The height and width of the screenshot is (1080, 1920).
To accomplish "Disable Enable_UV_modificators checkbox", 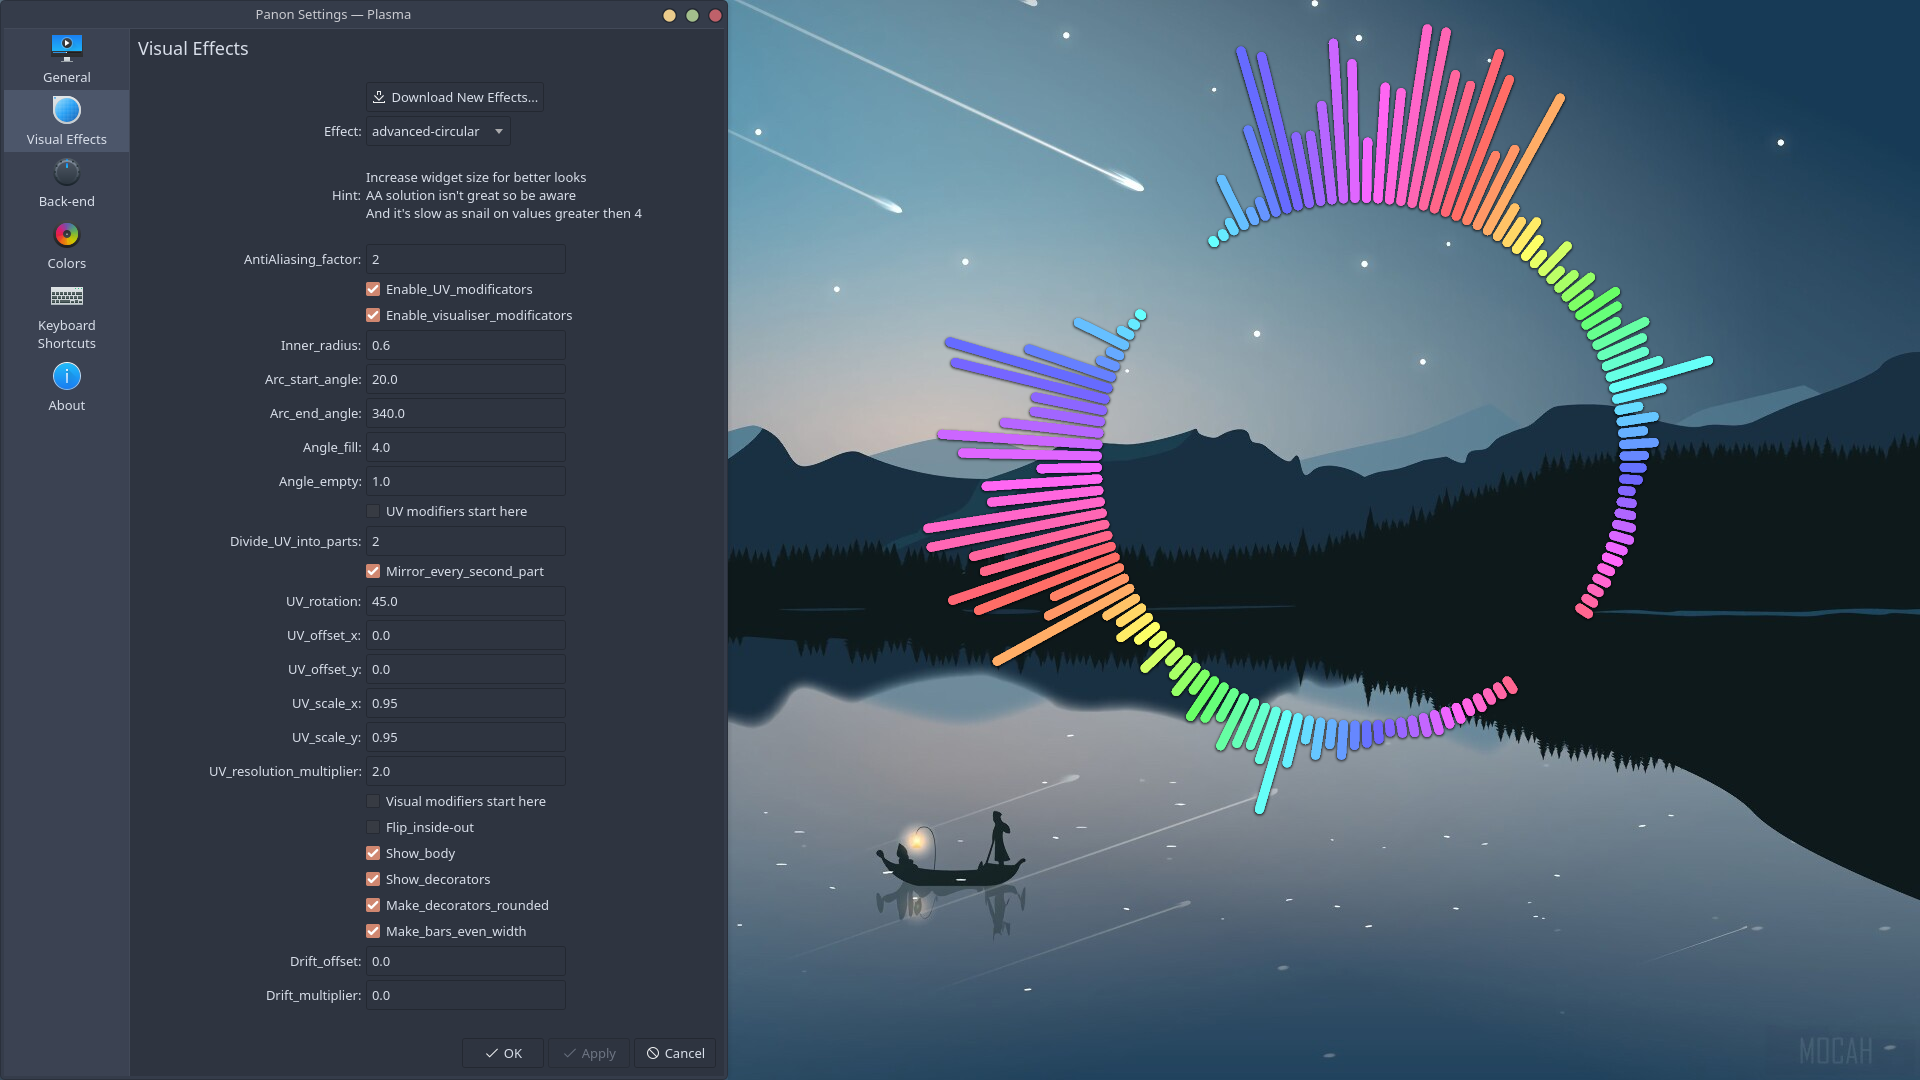I will [373, 289].
